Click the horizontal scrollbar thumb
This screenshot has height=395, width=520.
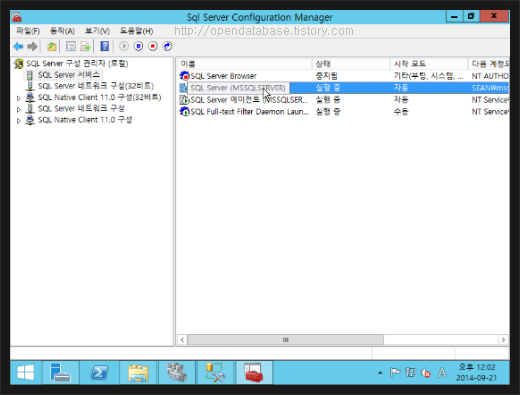tap(285, 340)
